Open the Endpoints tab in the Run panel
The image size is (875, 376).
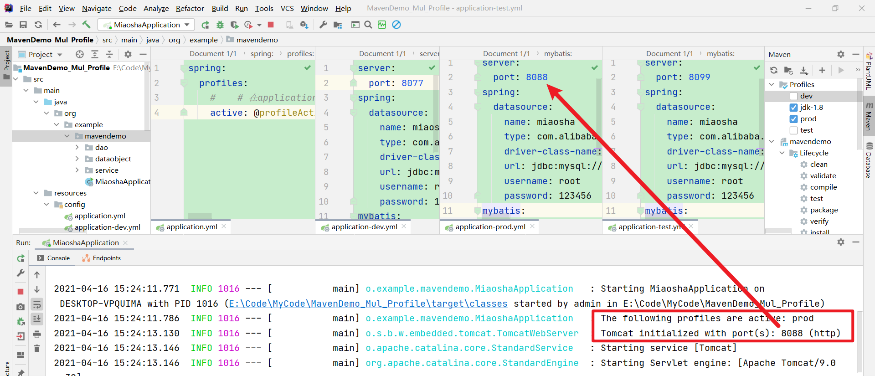[102, 258]
